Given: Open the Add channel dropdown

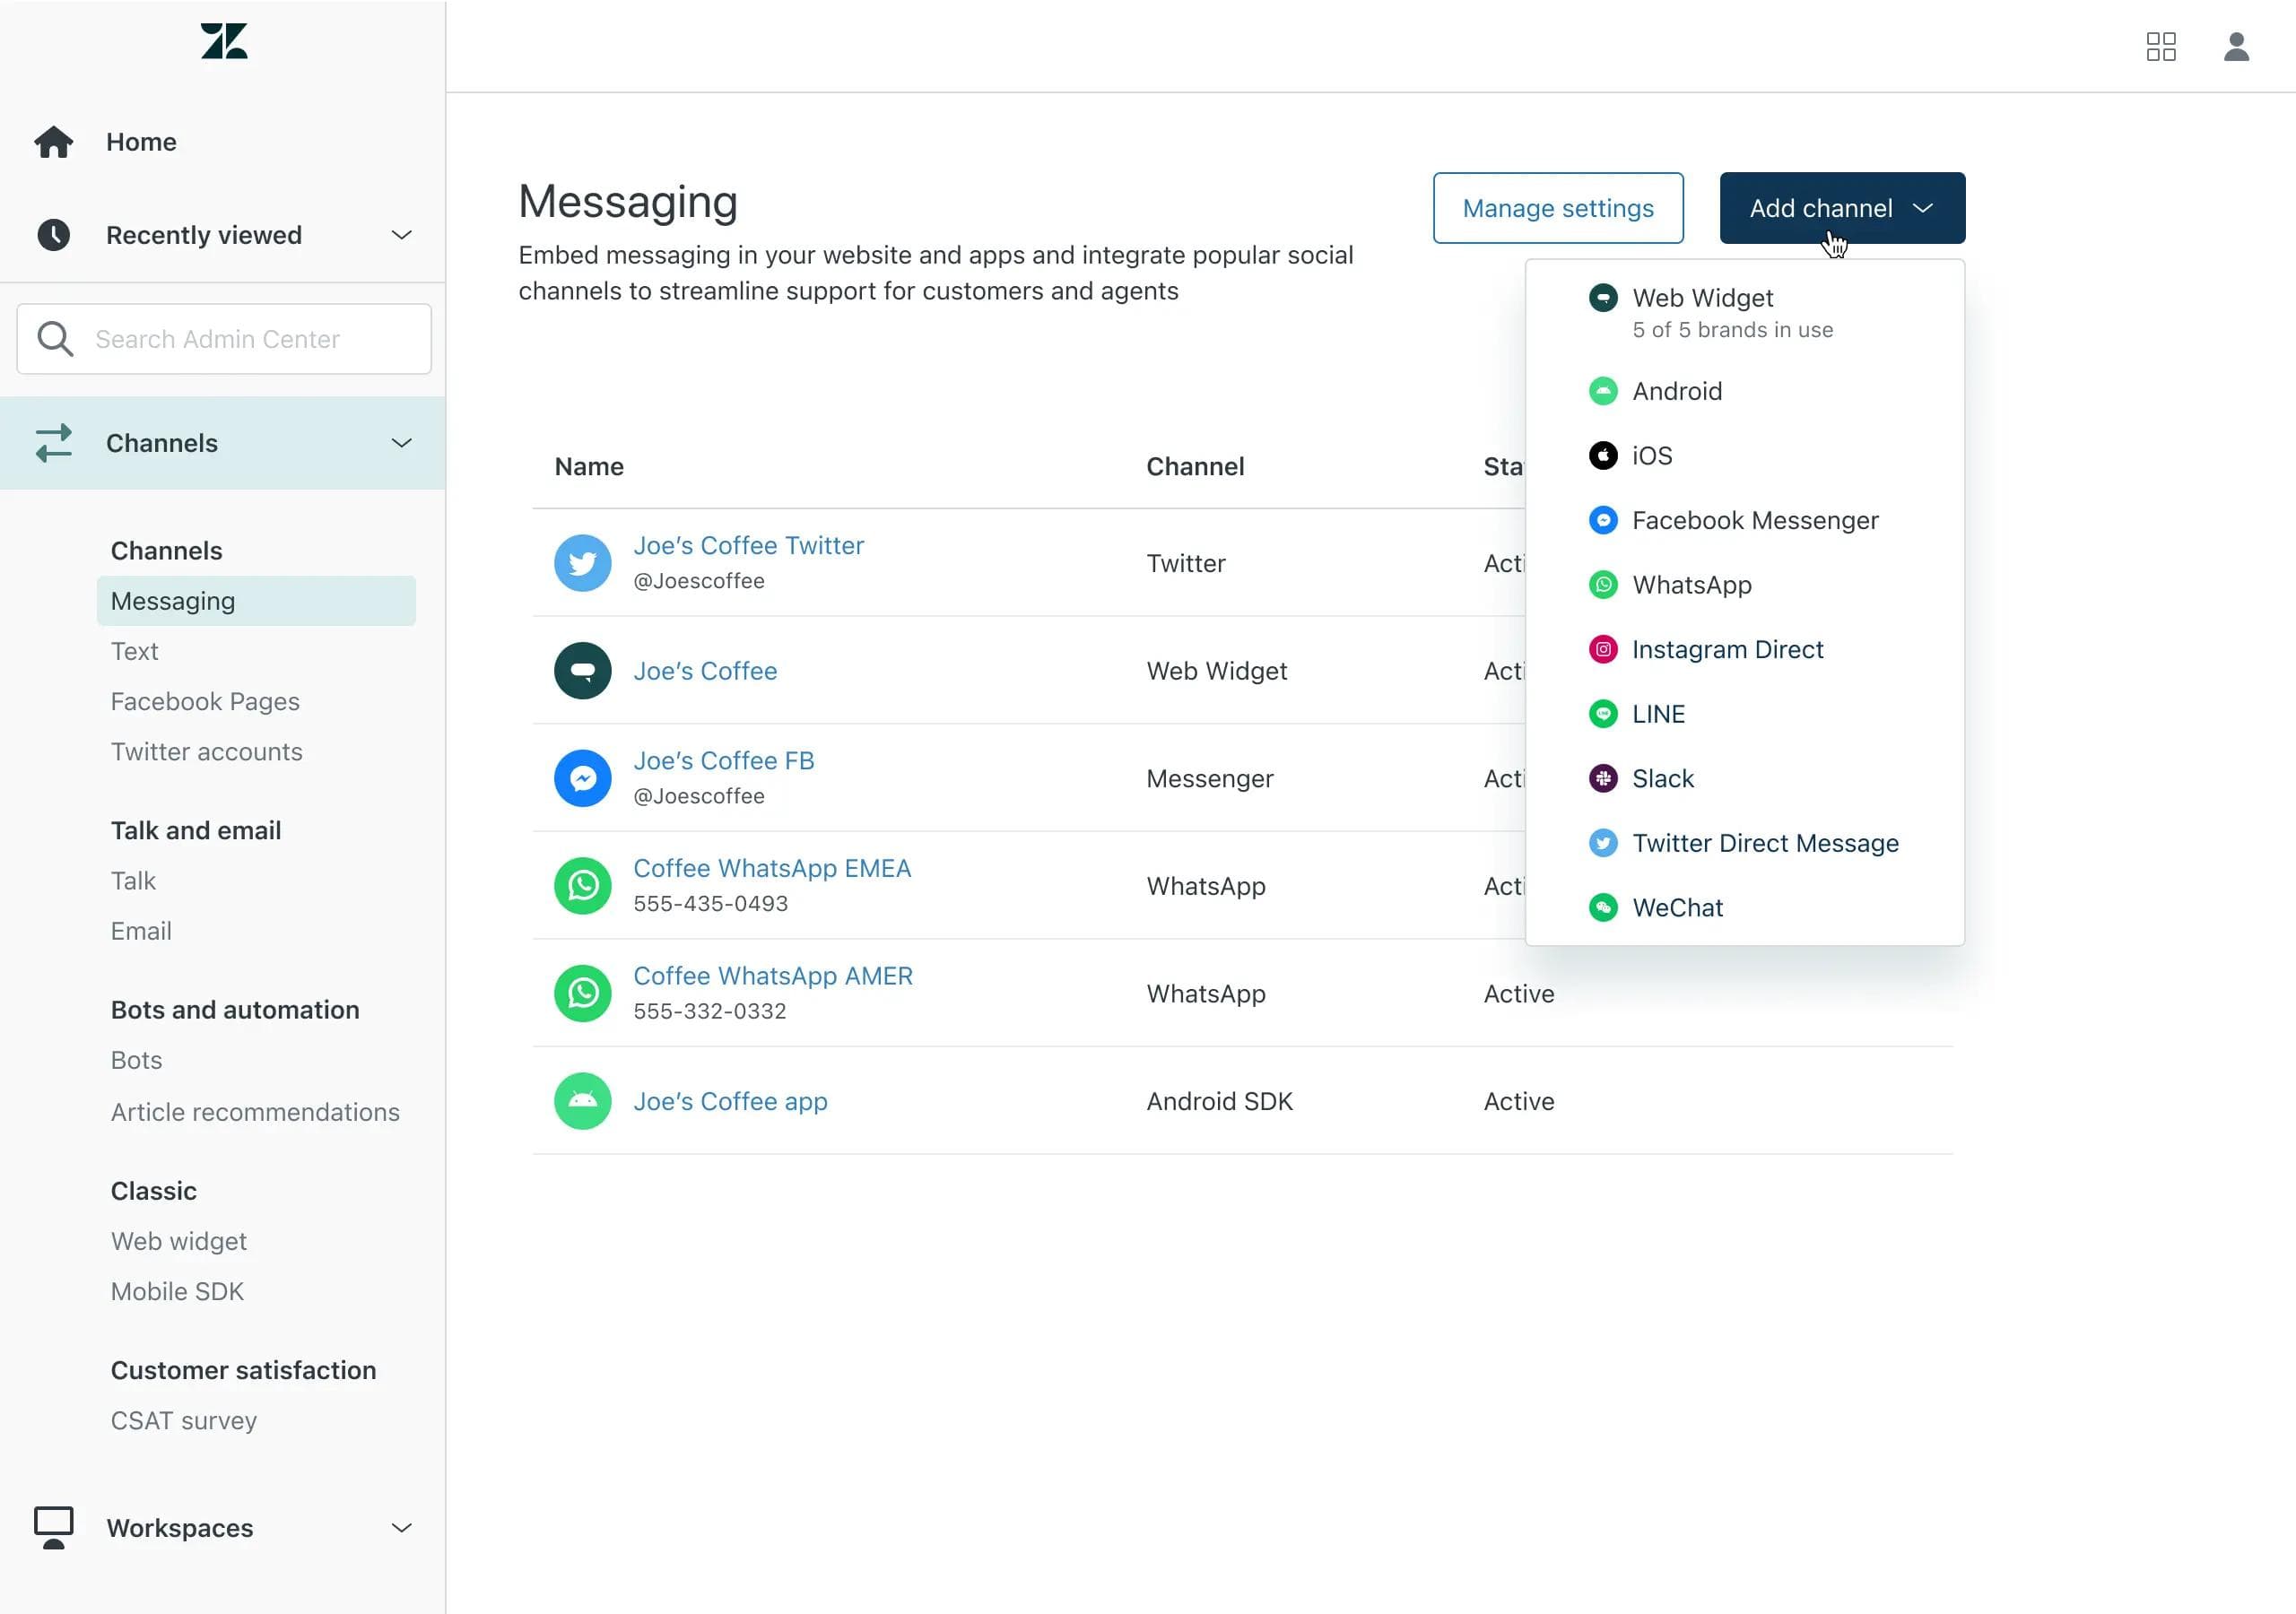Looking at the screenshot, I should point(1840,207).
